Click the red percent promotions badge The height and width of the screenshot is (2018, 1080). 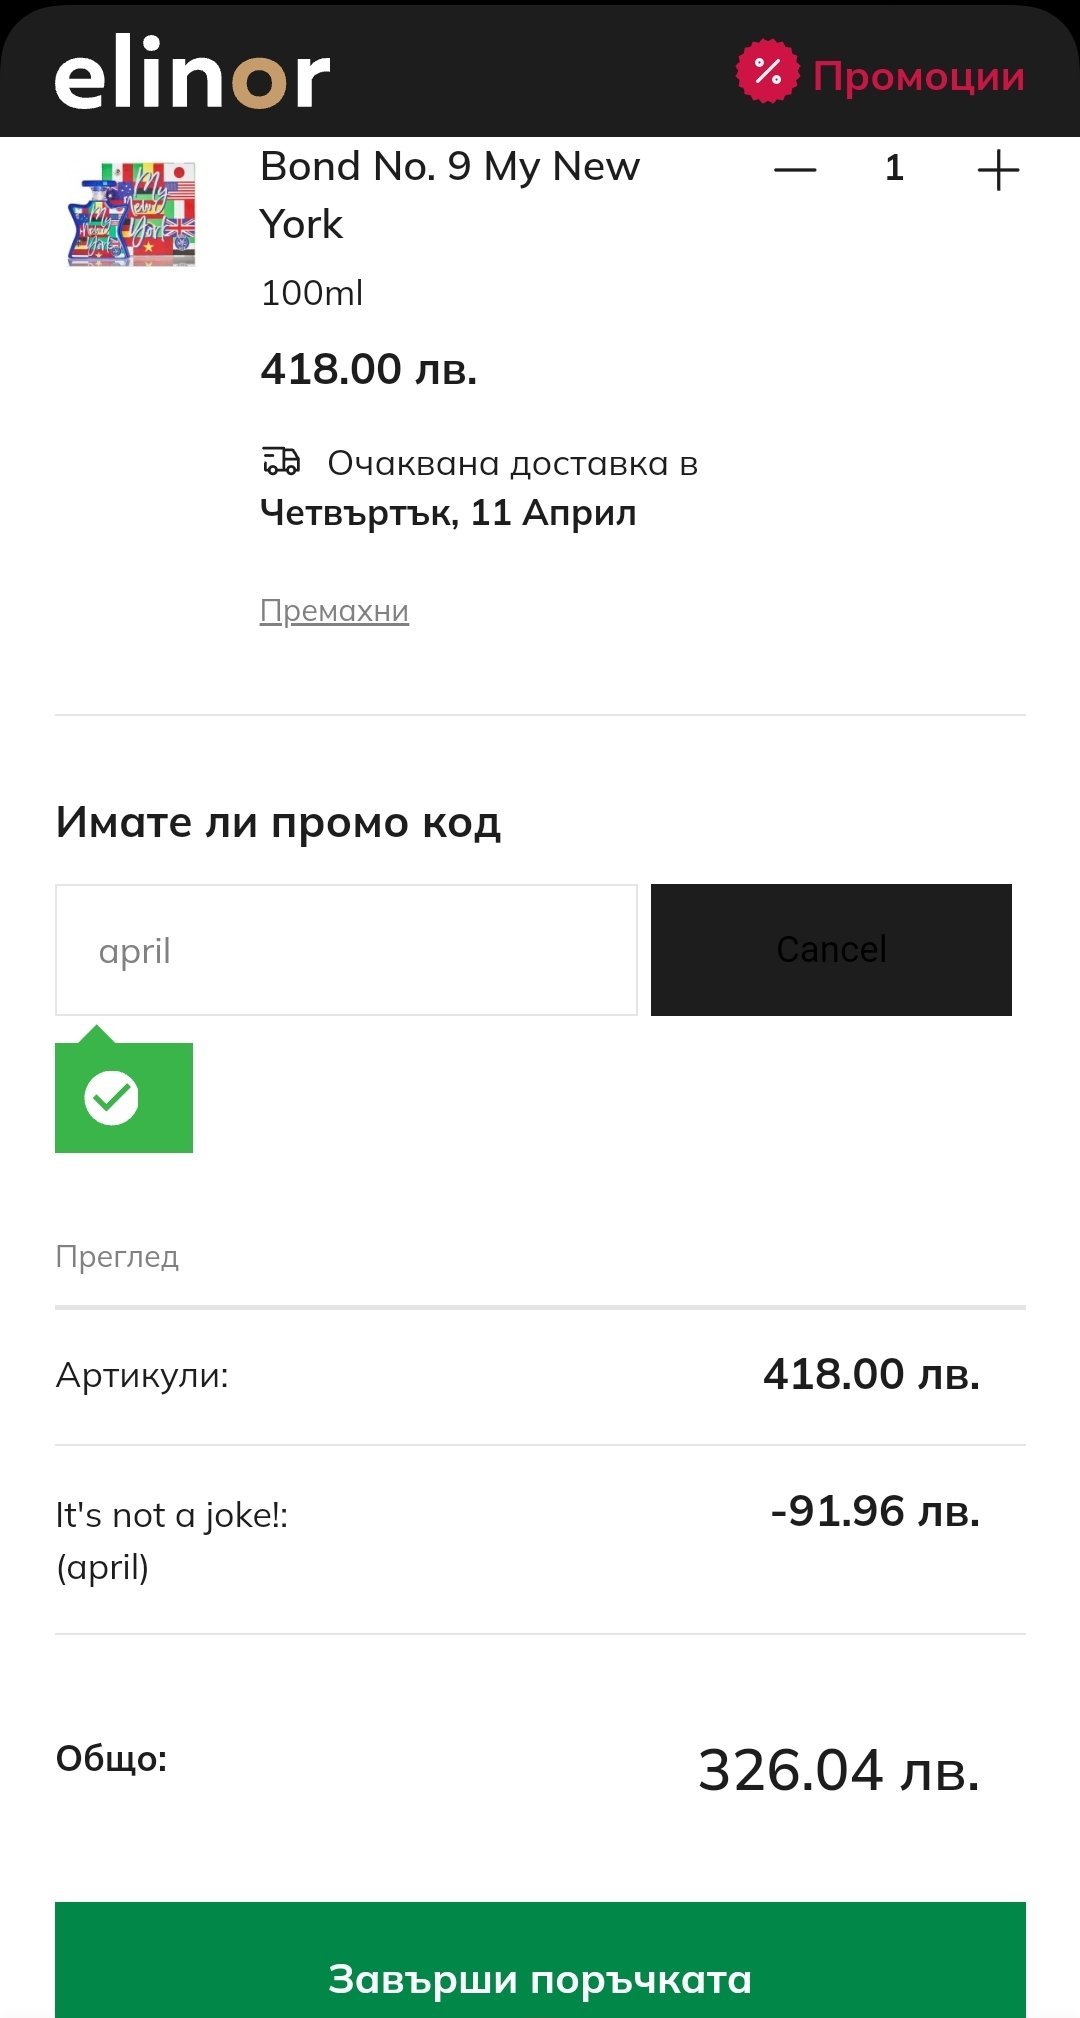pyautogui.click(x=767, y=71)
